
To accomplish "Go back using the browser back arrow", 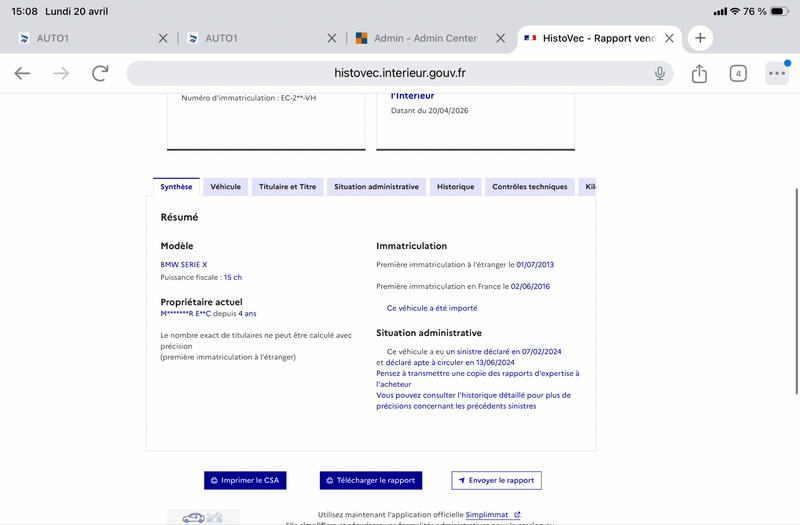I will 22,73.
